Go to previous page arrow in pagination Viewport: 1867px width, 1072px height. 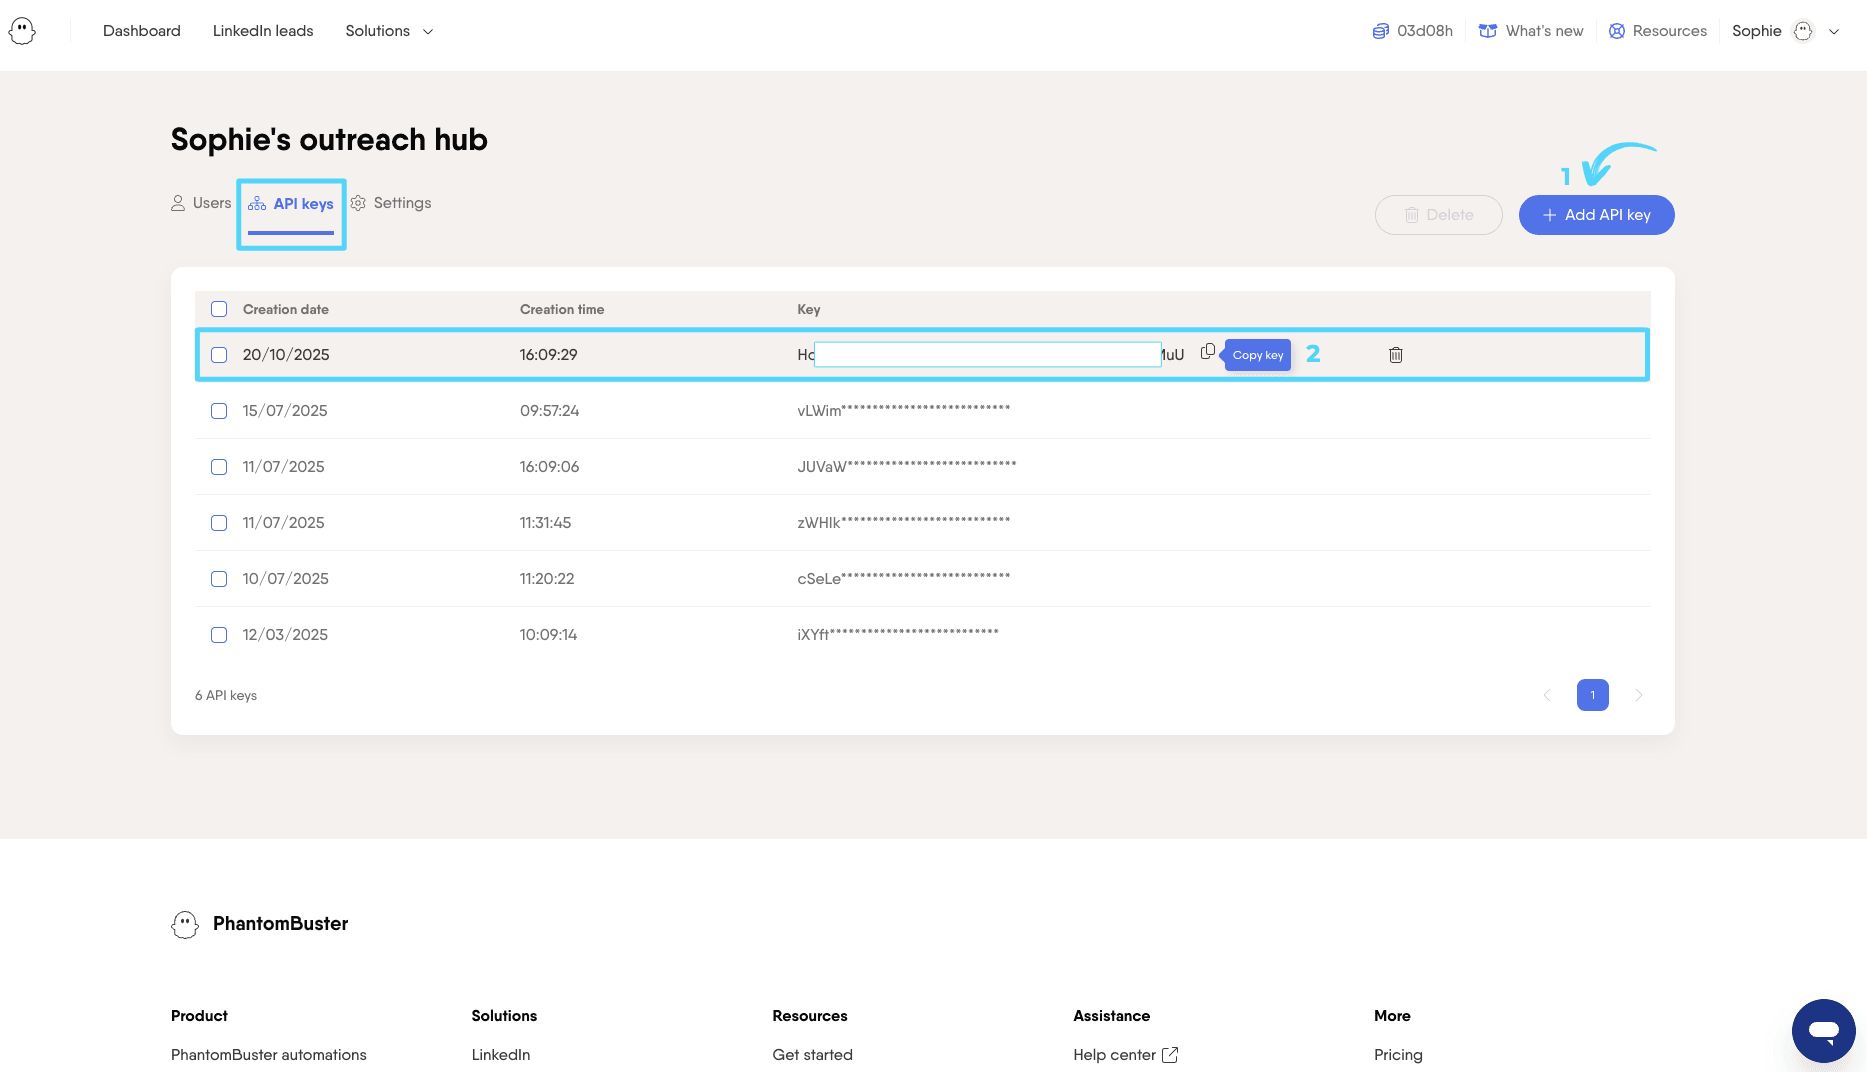(x=1546, y=695)
